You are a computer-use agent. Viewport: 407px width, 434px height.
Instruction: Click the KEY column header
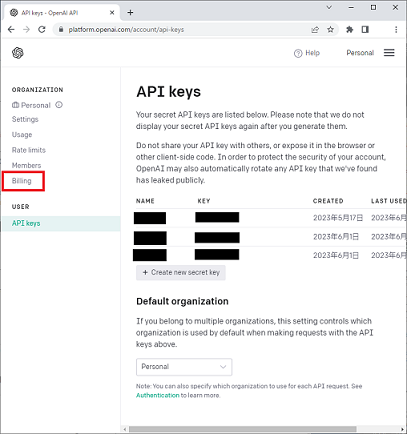coord(204,201)
